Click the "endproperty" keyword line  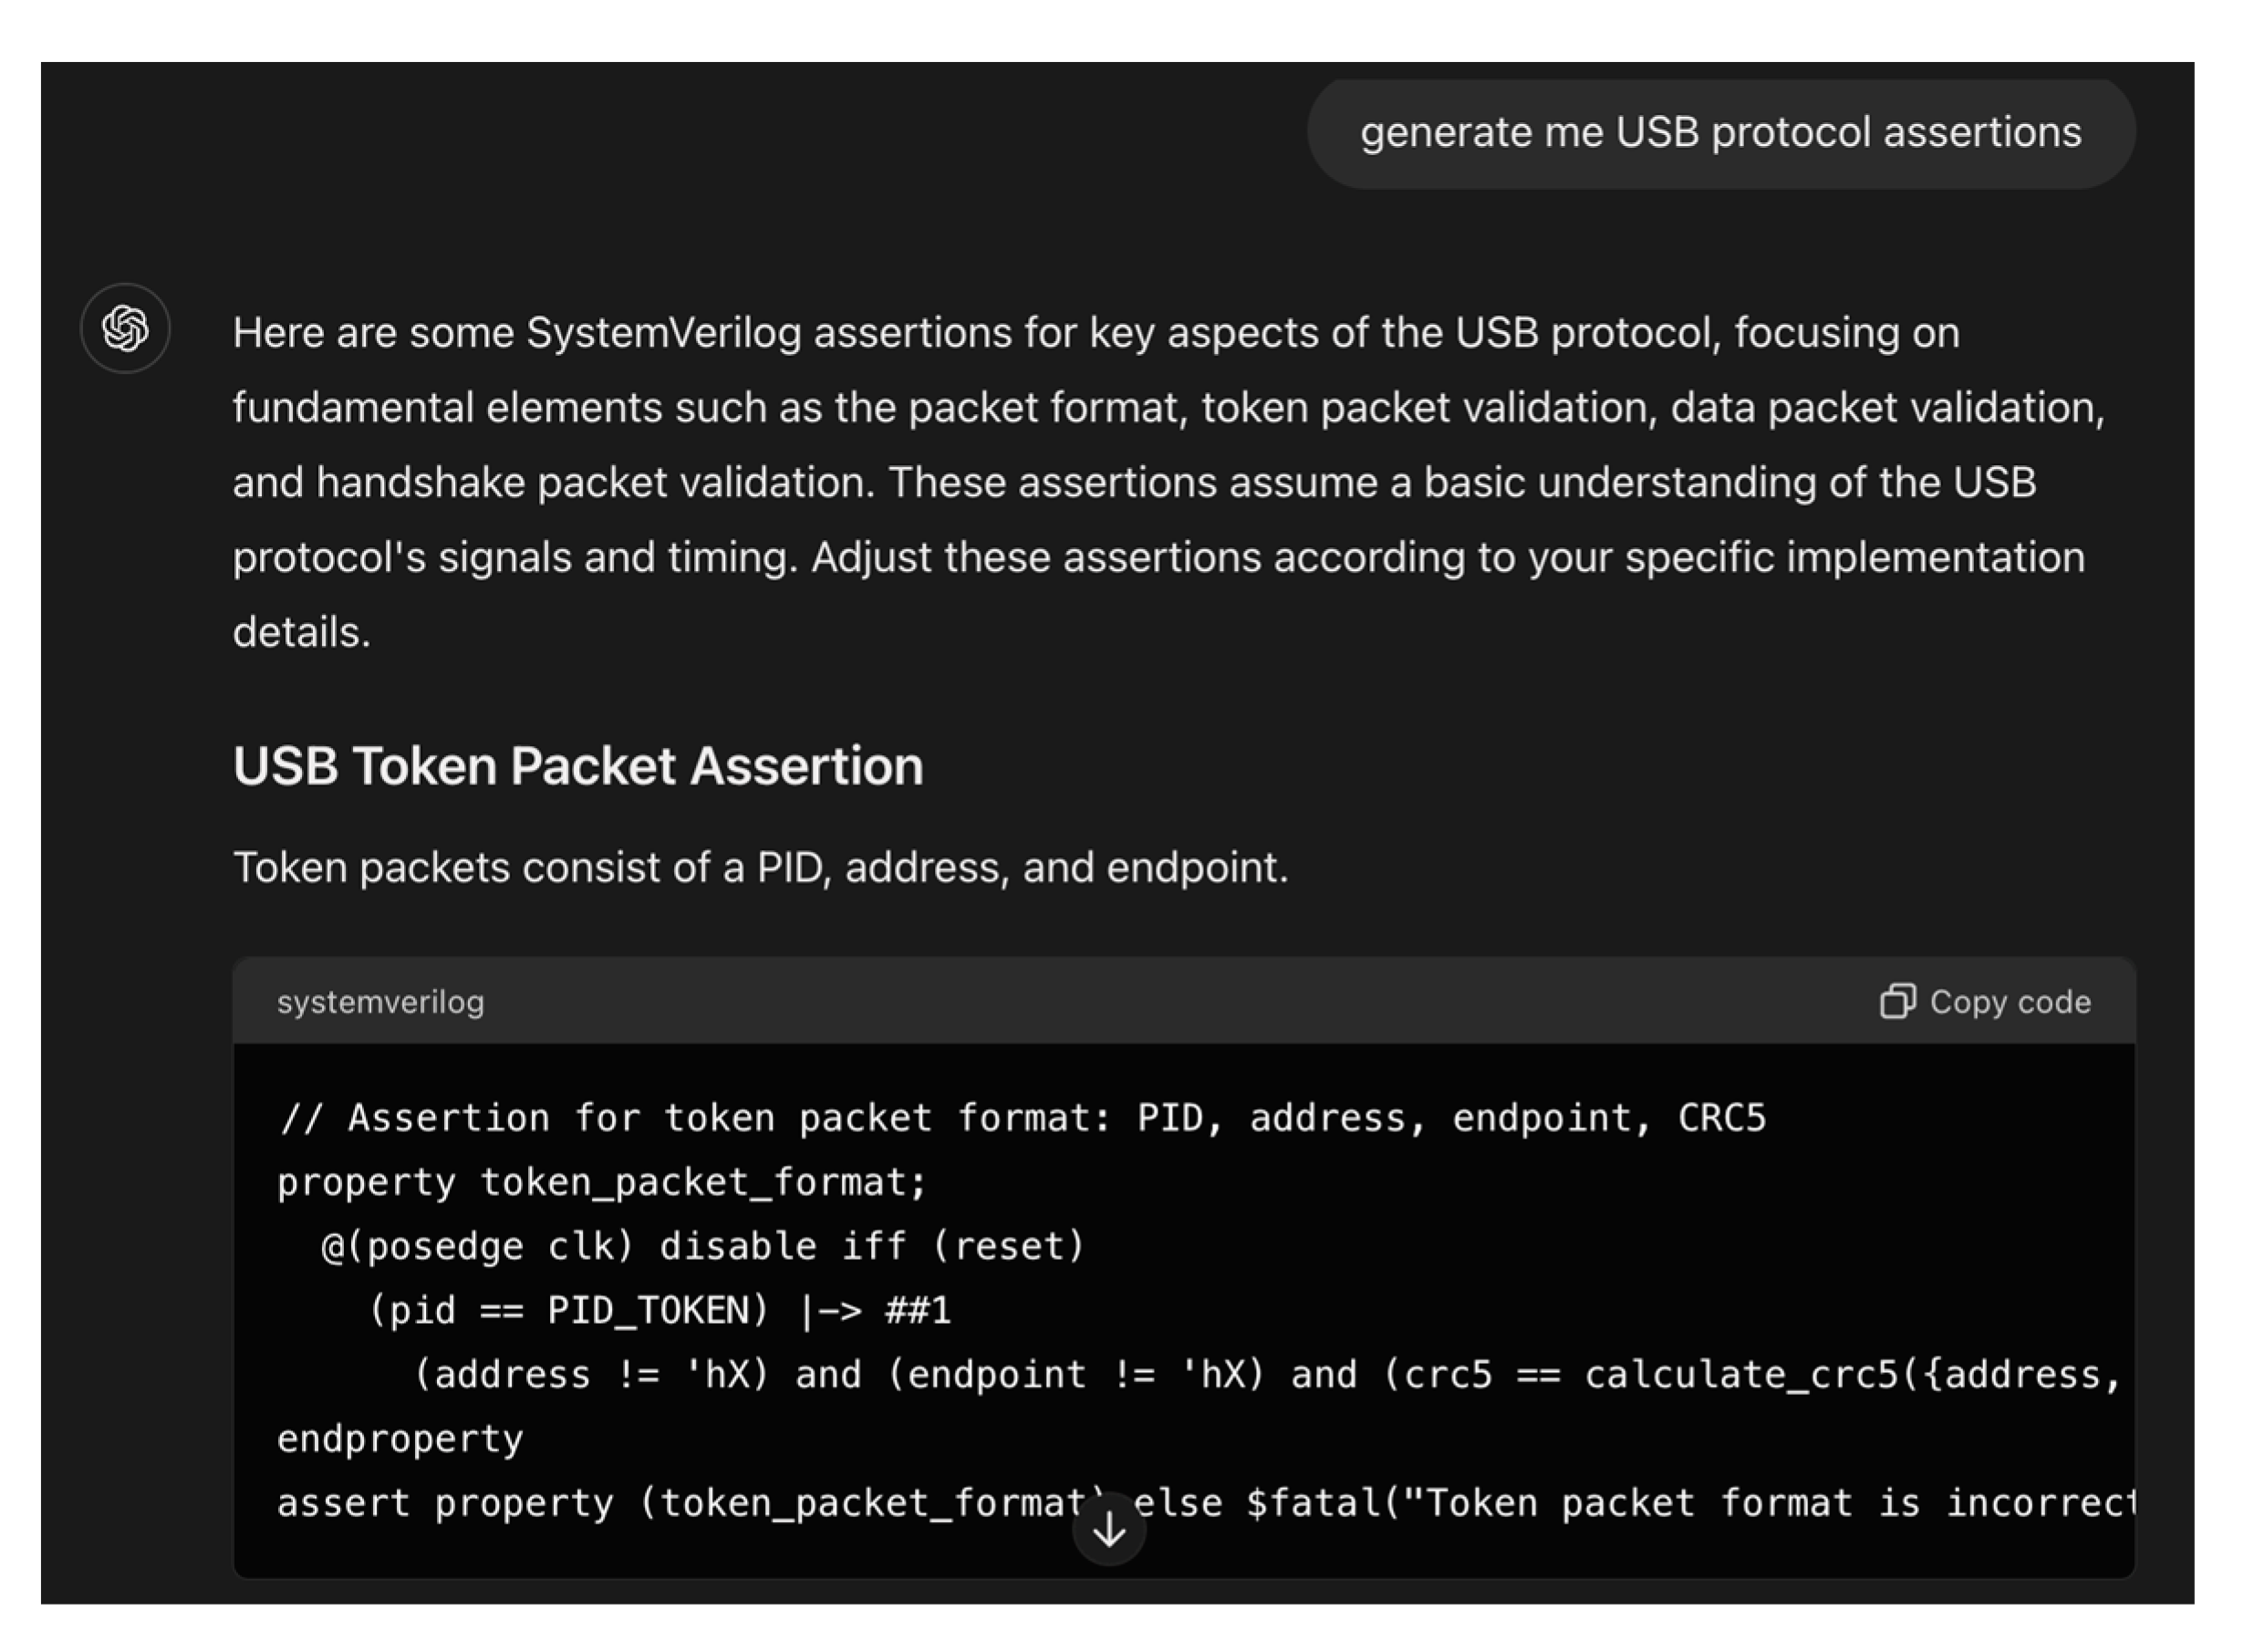pyautogui.click(x=400, y=1439)
